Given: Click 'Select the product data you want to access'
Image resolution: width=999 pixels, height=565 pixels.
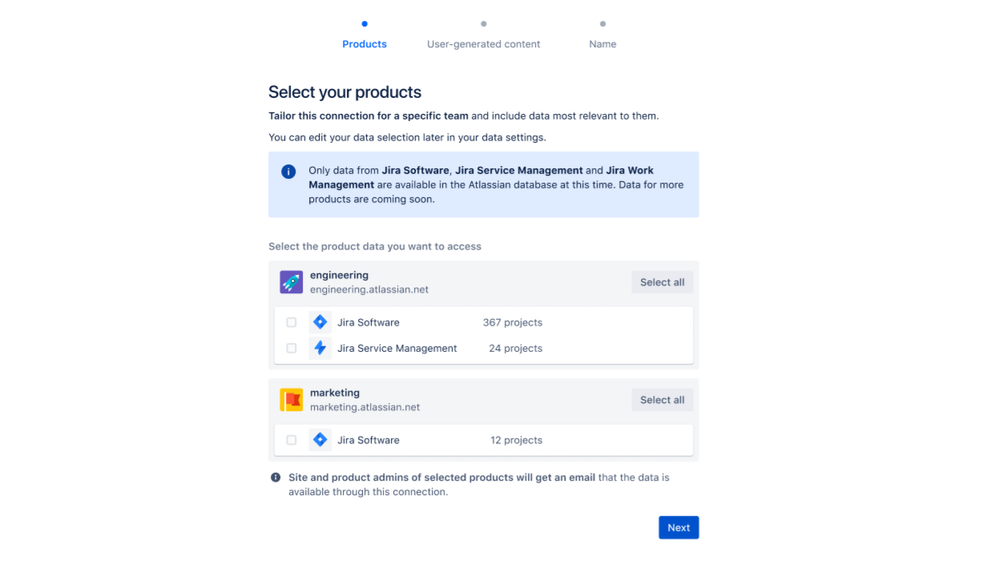Looking at the screenshot, I should (375, 247).
